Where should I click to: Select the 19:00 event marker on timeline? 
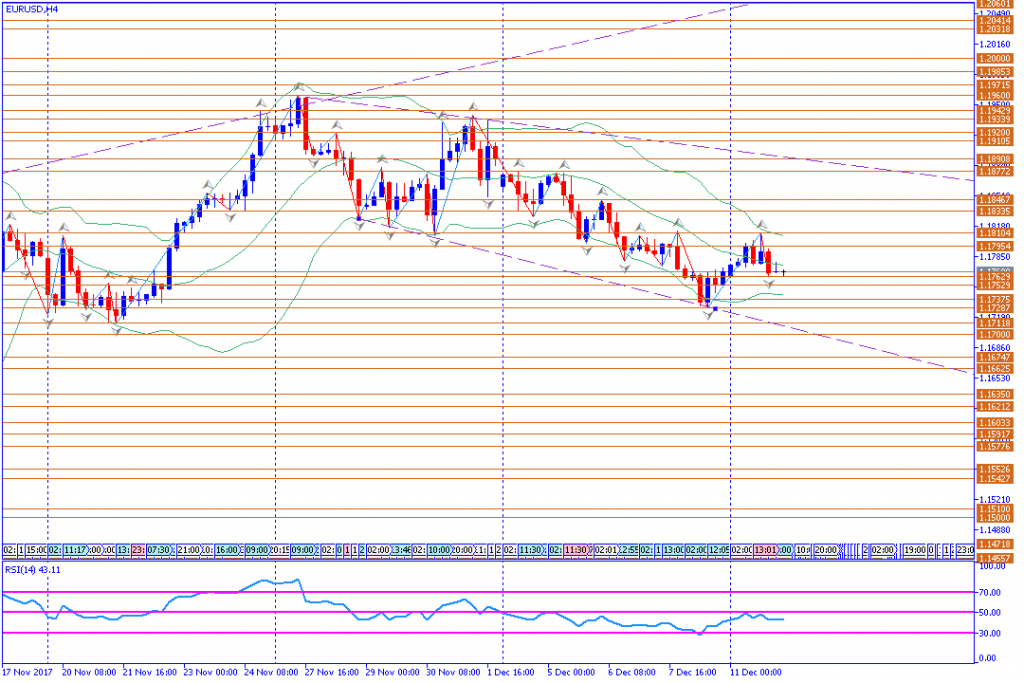coord(914,550)
